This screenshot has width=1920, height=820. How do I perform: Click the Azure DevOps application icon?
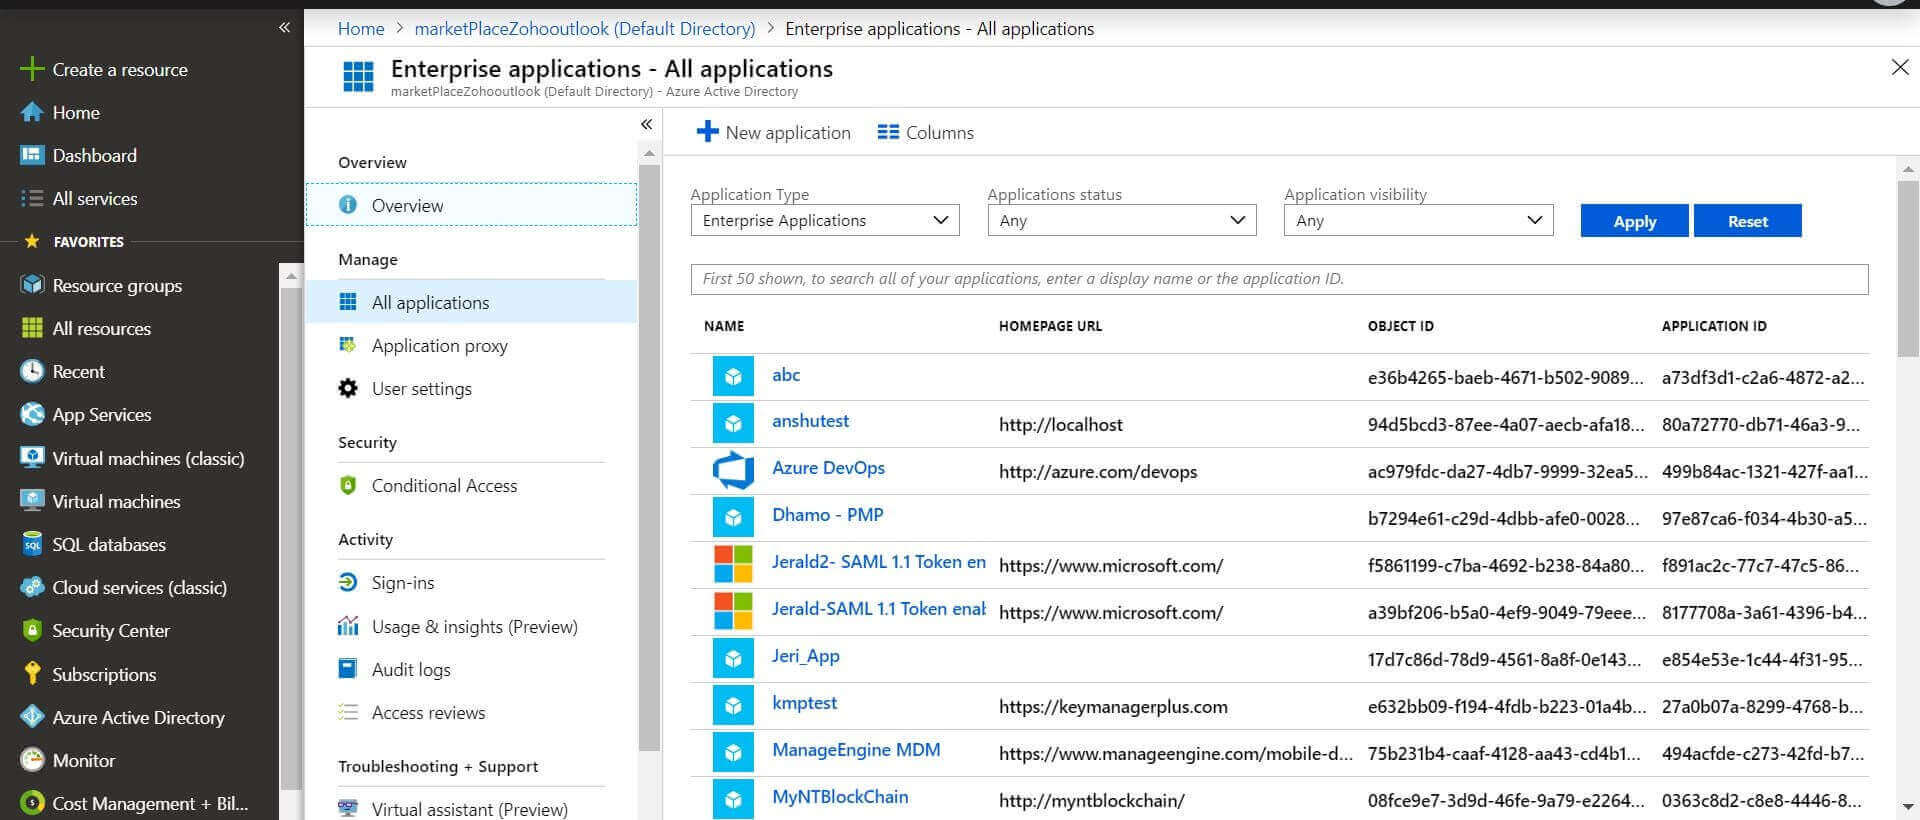point(733,470)
